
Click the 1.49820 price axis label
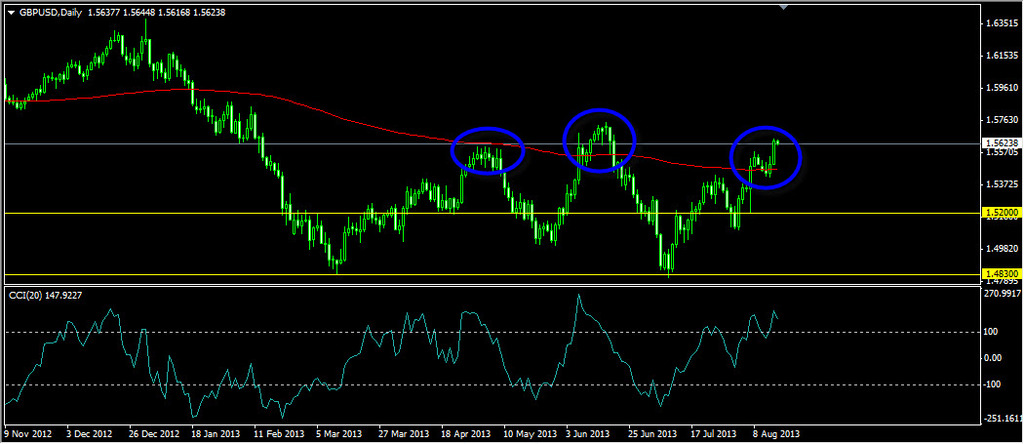(x=1002, y=248)
